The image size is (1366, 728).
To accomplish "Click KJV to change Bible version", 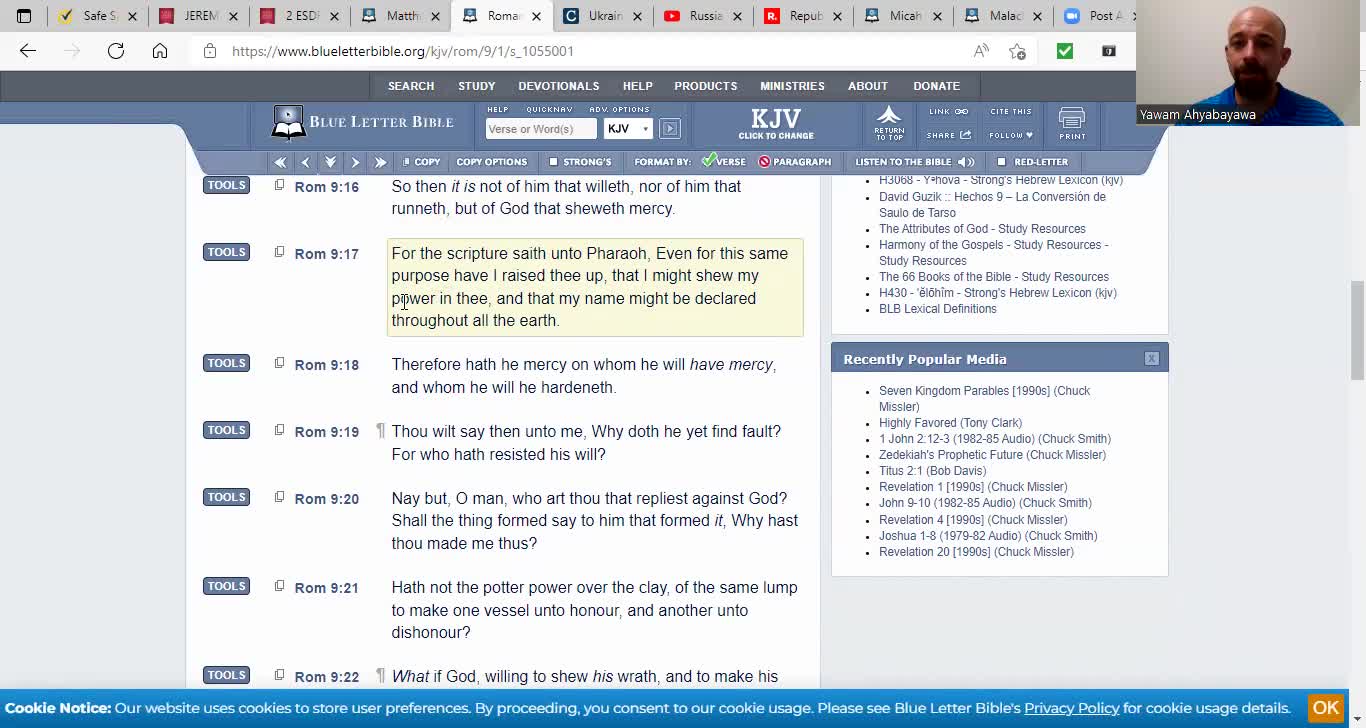I will tap(776, 124).
